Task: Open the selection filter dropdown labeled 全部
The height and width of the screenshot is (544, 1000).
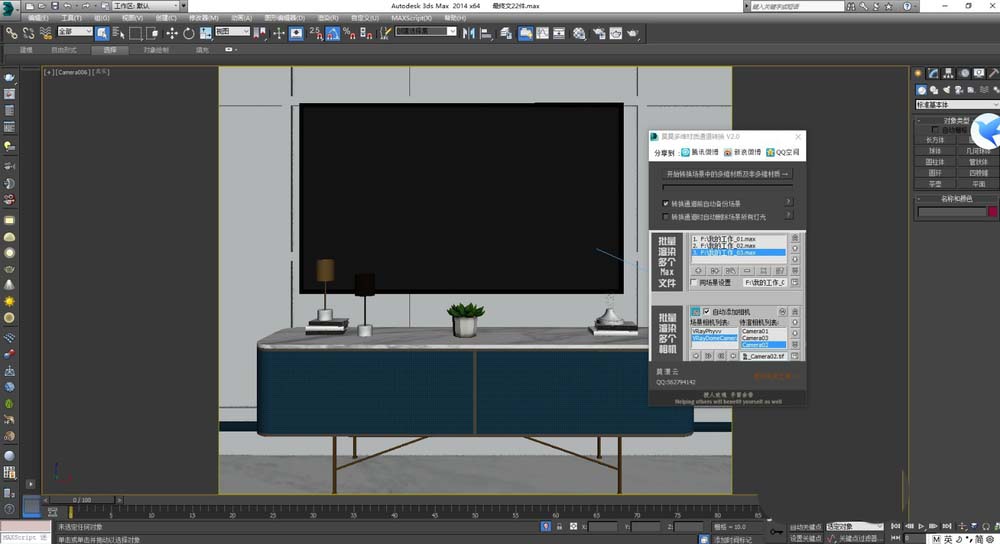Action: pos(74,32)
